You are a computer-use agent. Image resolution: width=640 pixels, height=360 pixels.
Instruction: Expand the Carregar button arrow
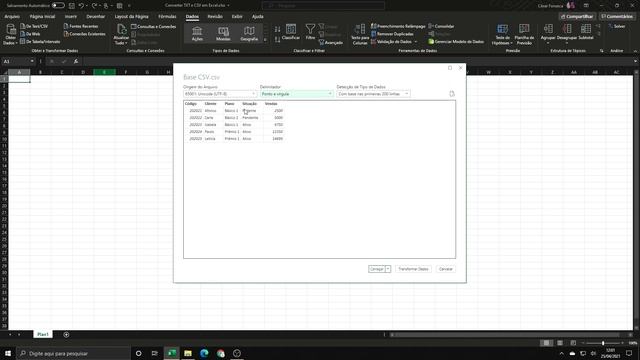click(x=388, y=269)
